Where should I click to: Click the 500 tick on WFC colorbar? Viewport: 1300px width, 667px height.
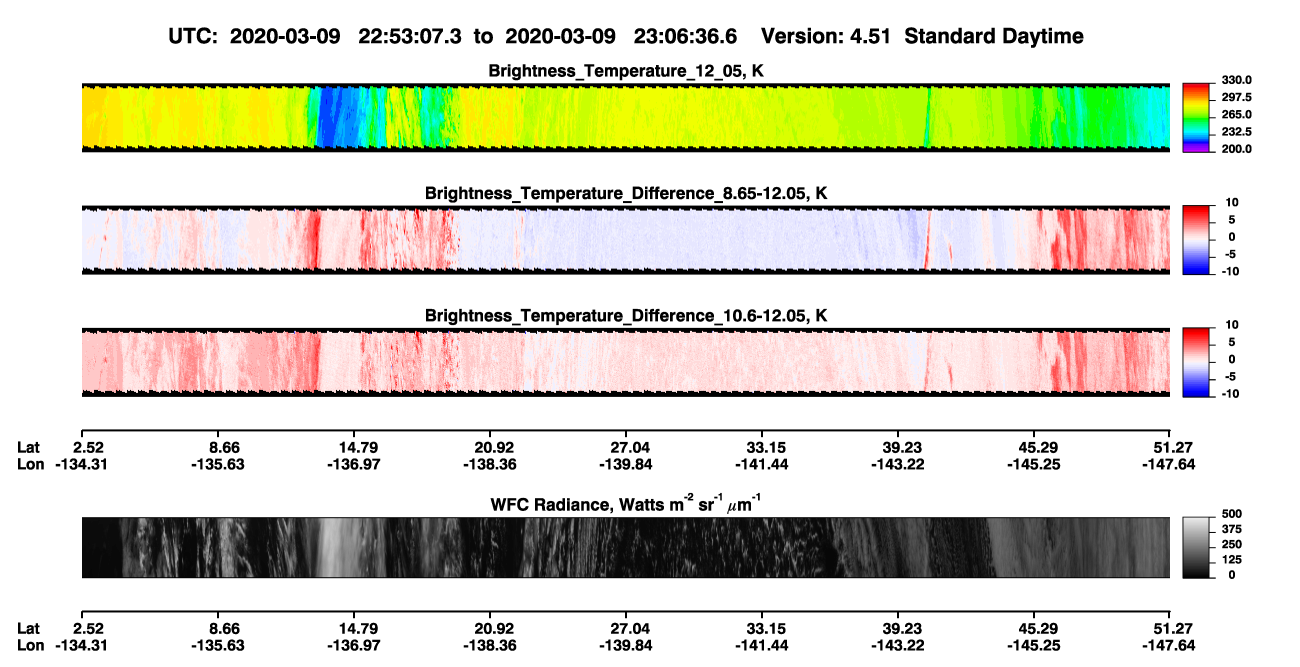point(1231,514)
